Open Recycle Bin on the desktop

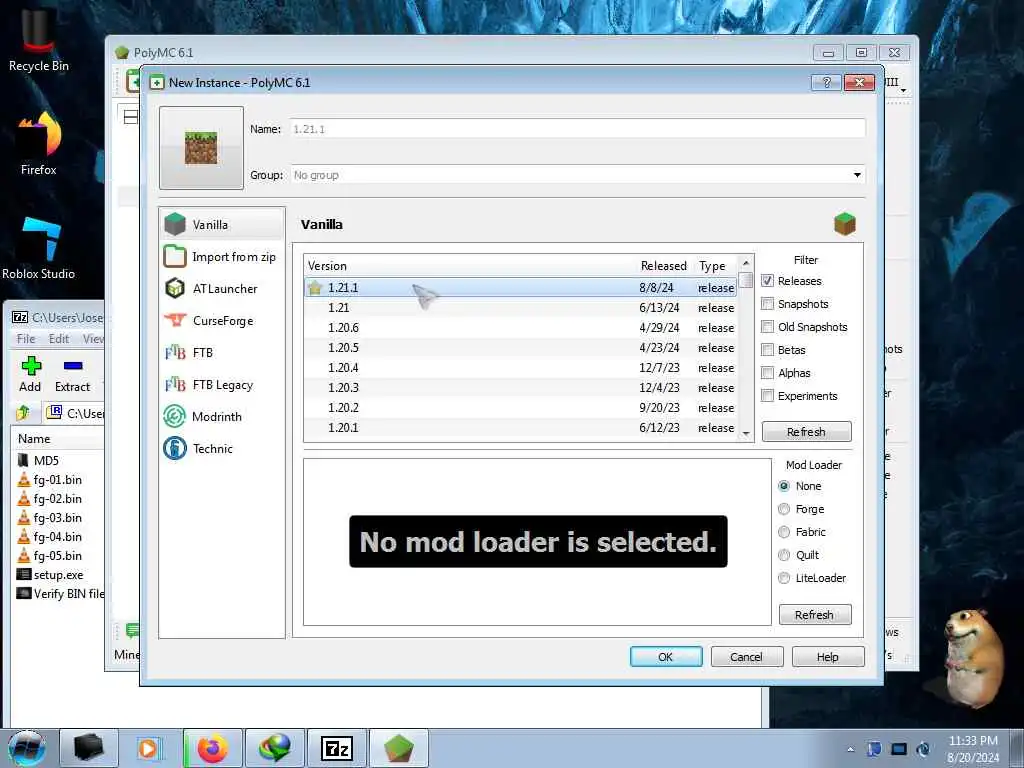(x=39, y=40)
